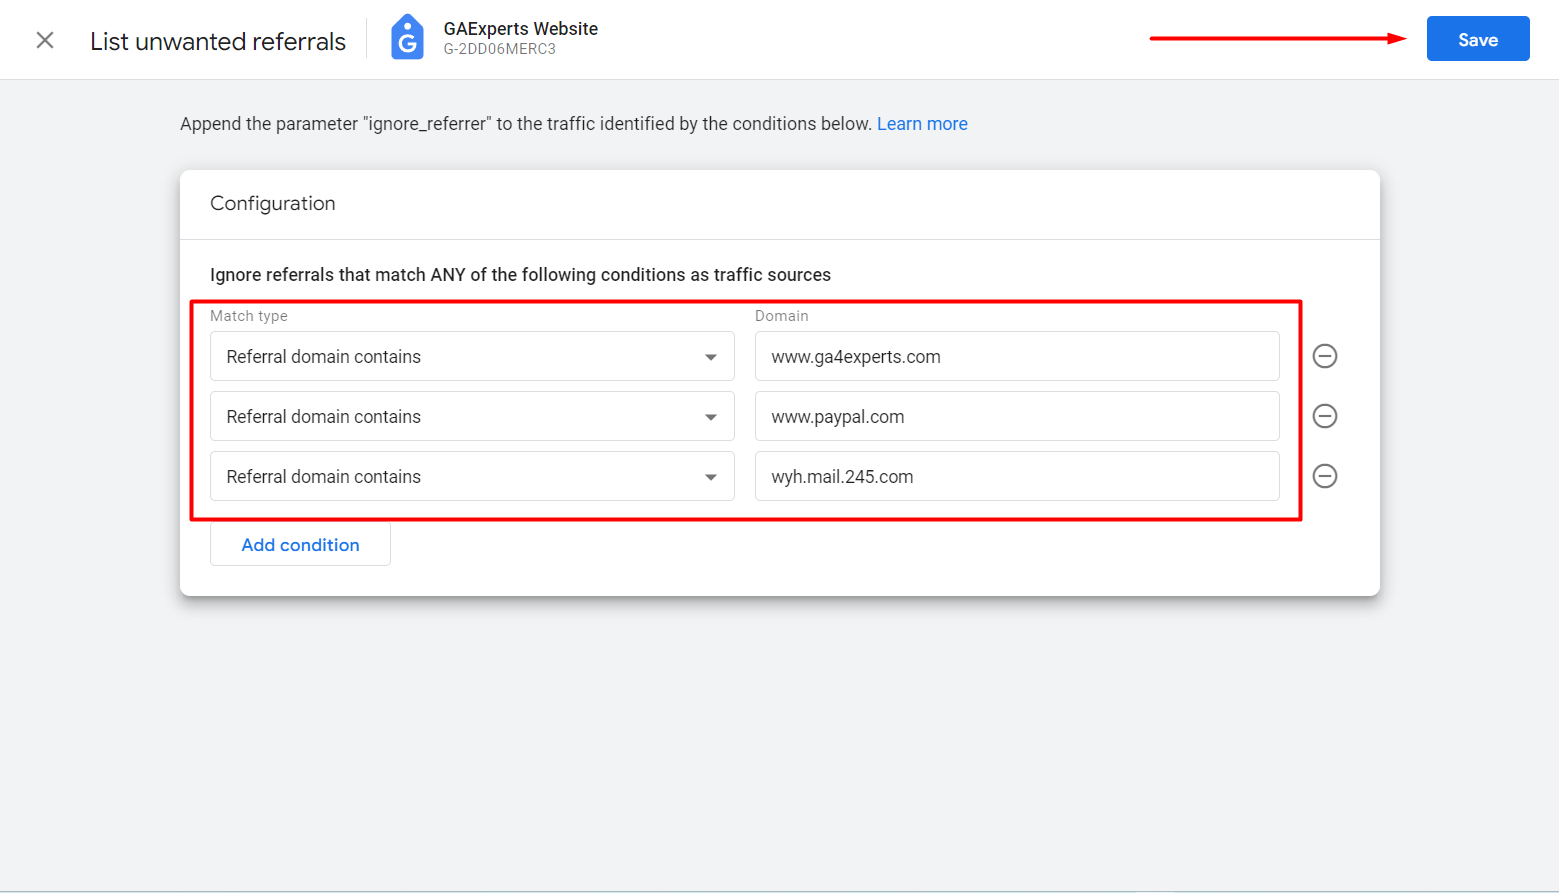
Task: Open the Learn more link
Action: coord(922,123)
